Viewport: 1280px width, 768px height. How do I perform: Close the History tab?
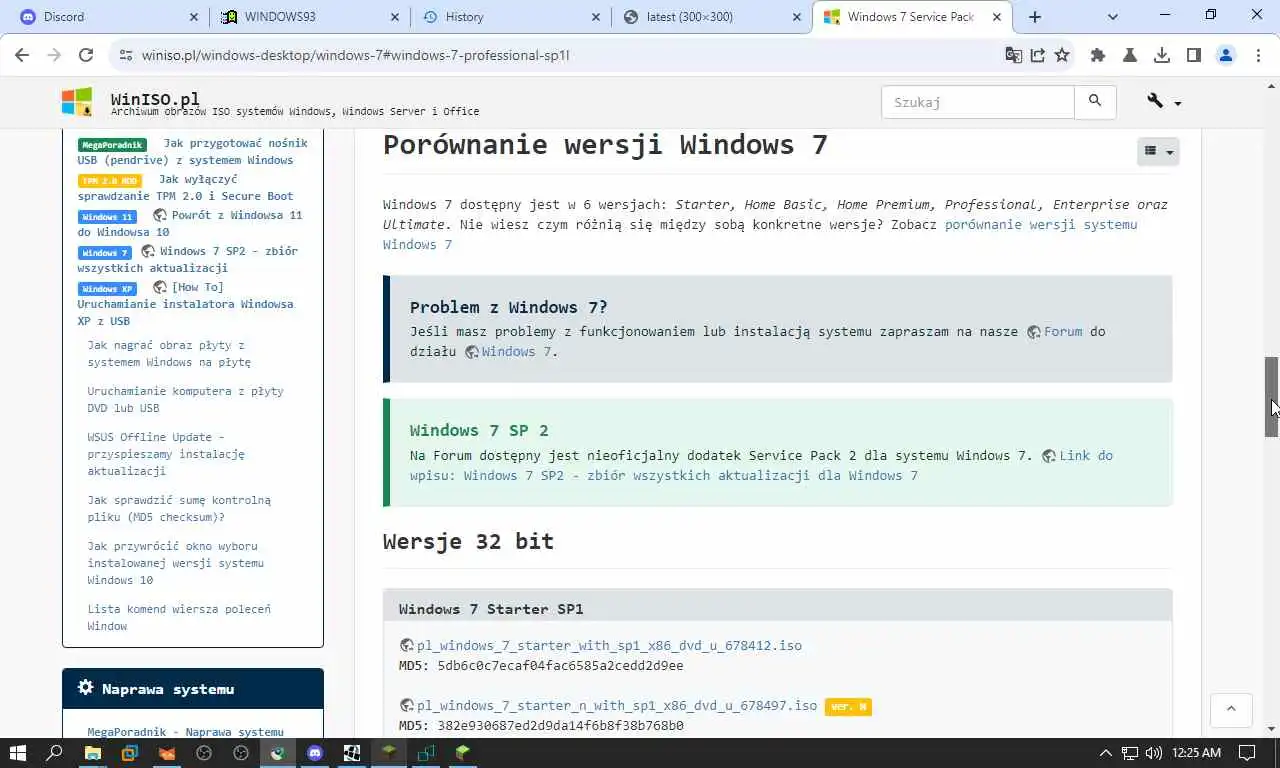[x=596, y=16]
